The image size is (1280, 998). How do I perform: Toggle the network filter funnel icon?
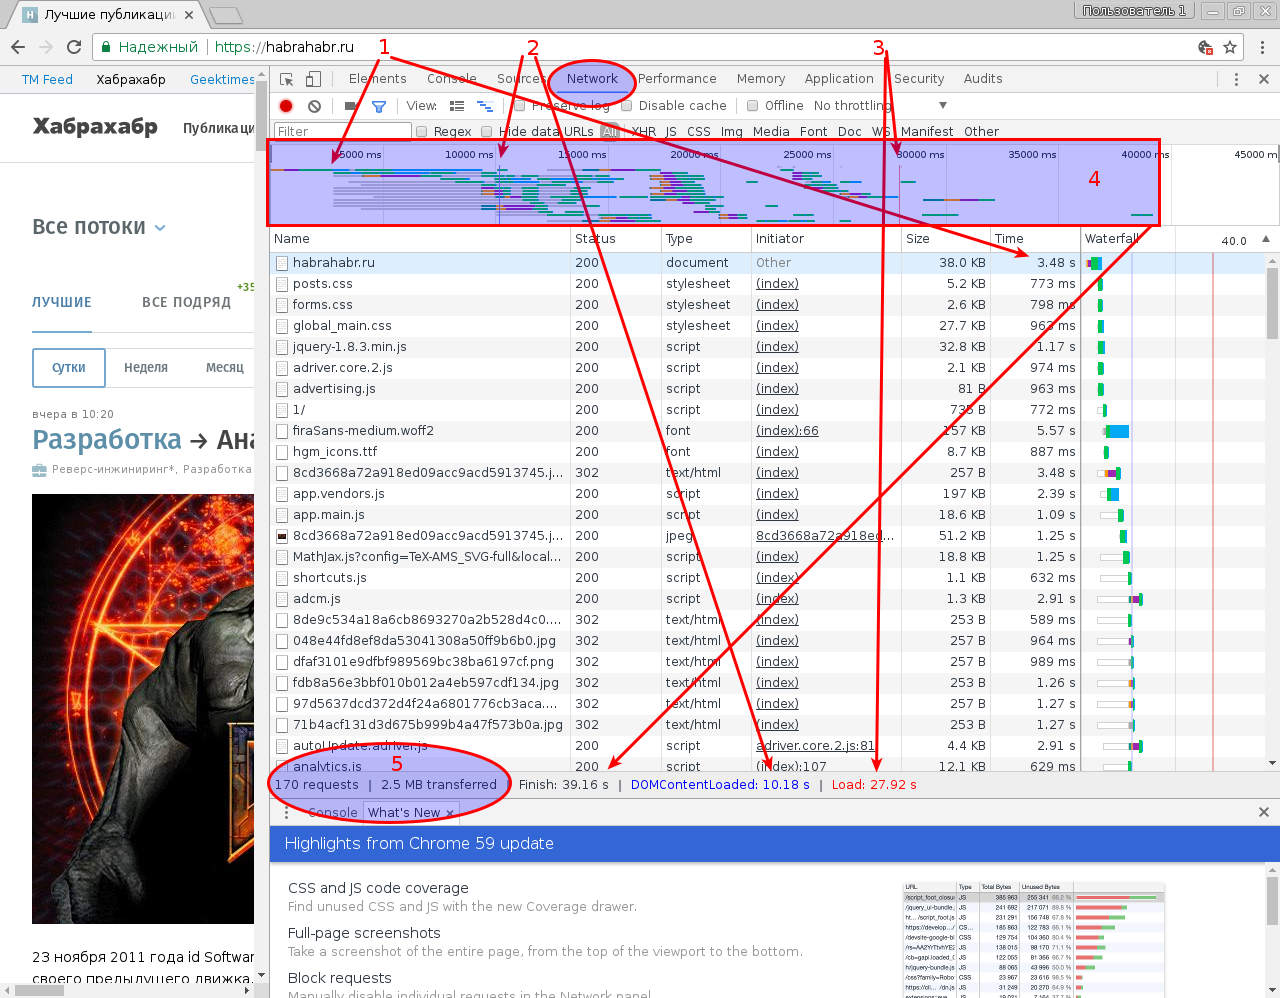pyautogui.click(x=379, y=106)
